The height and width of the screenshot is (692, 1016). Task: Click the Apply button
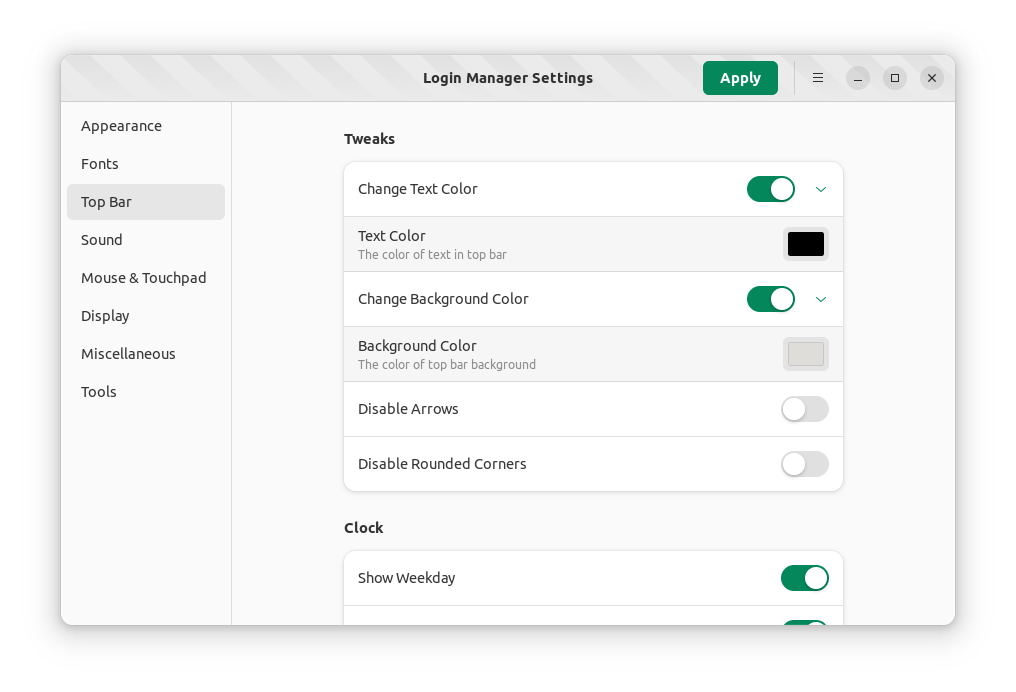[x=740, y=78]
